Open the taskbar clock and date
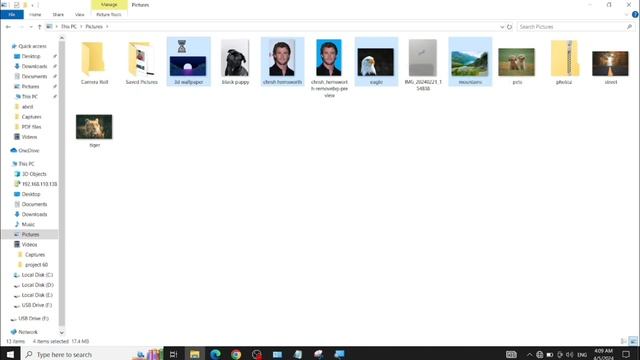This screenshot has width=640, height=360. pos(604,354)
